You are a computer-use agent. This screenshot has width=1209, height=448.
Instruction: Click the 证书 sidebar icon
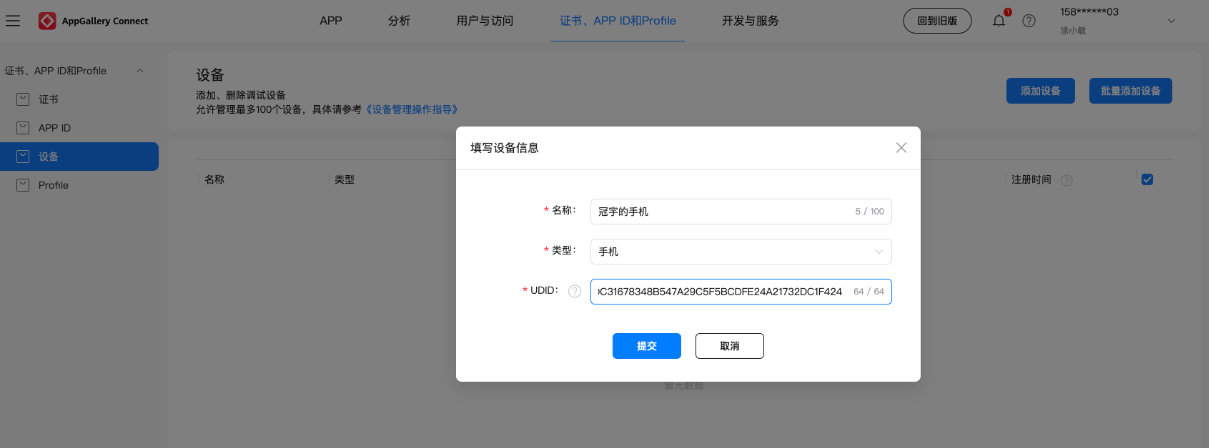23,99
